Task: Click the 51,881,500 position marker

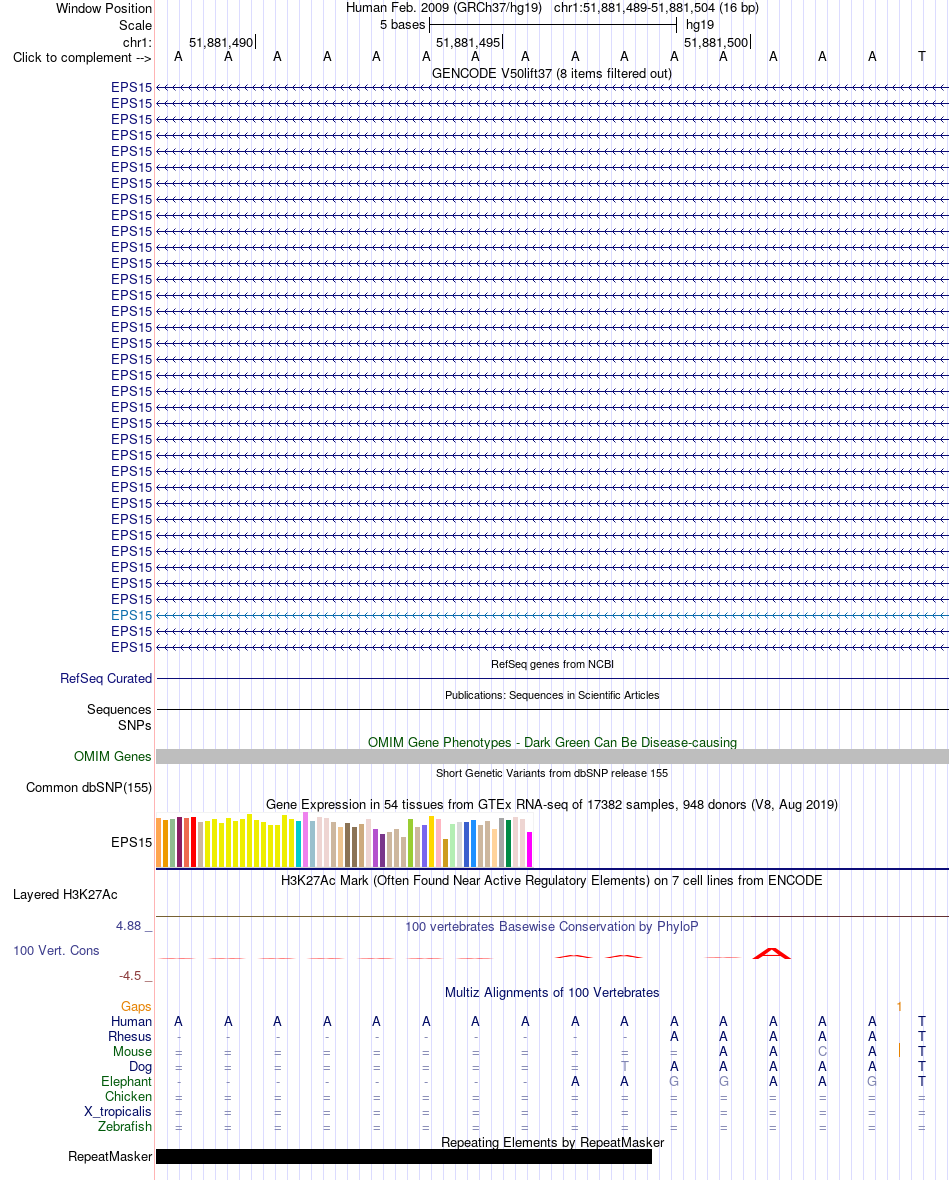Action: [716, 42]
